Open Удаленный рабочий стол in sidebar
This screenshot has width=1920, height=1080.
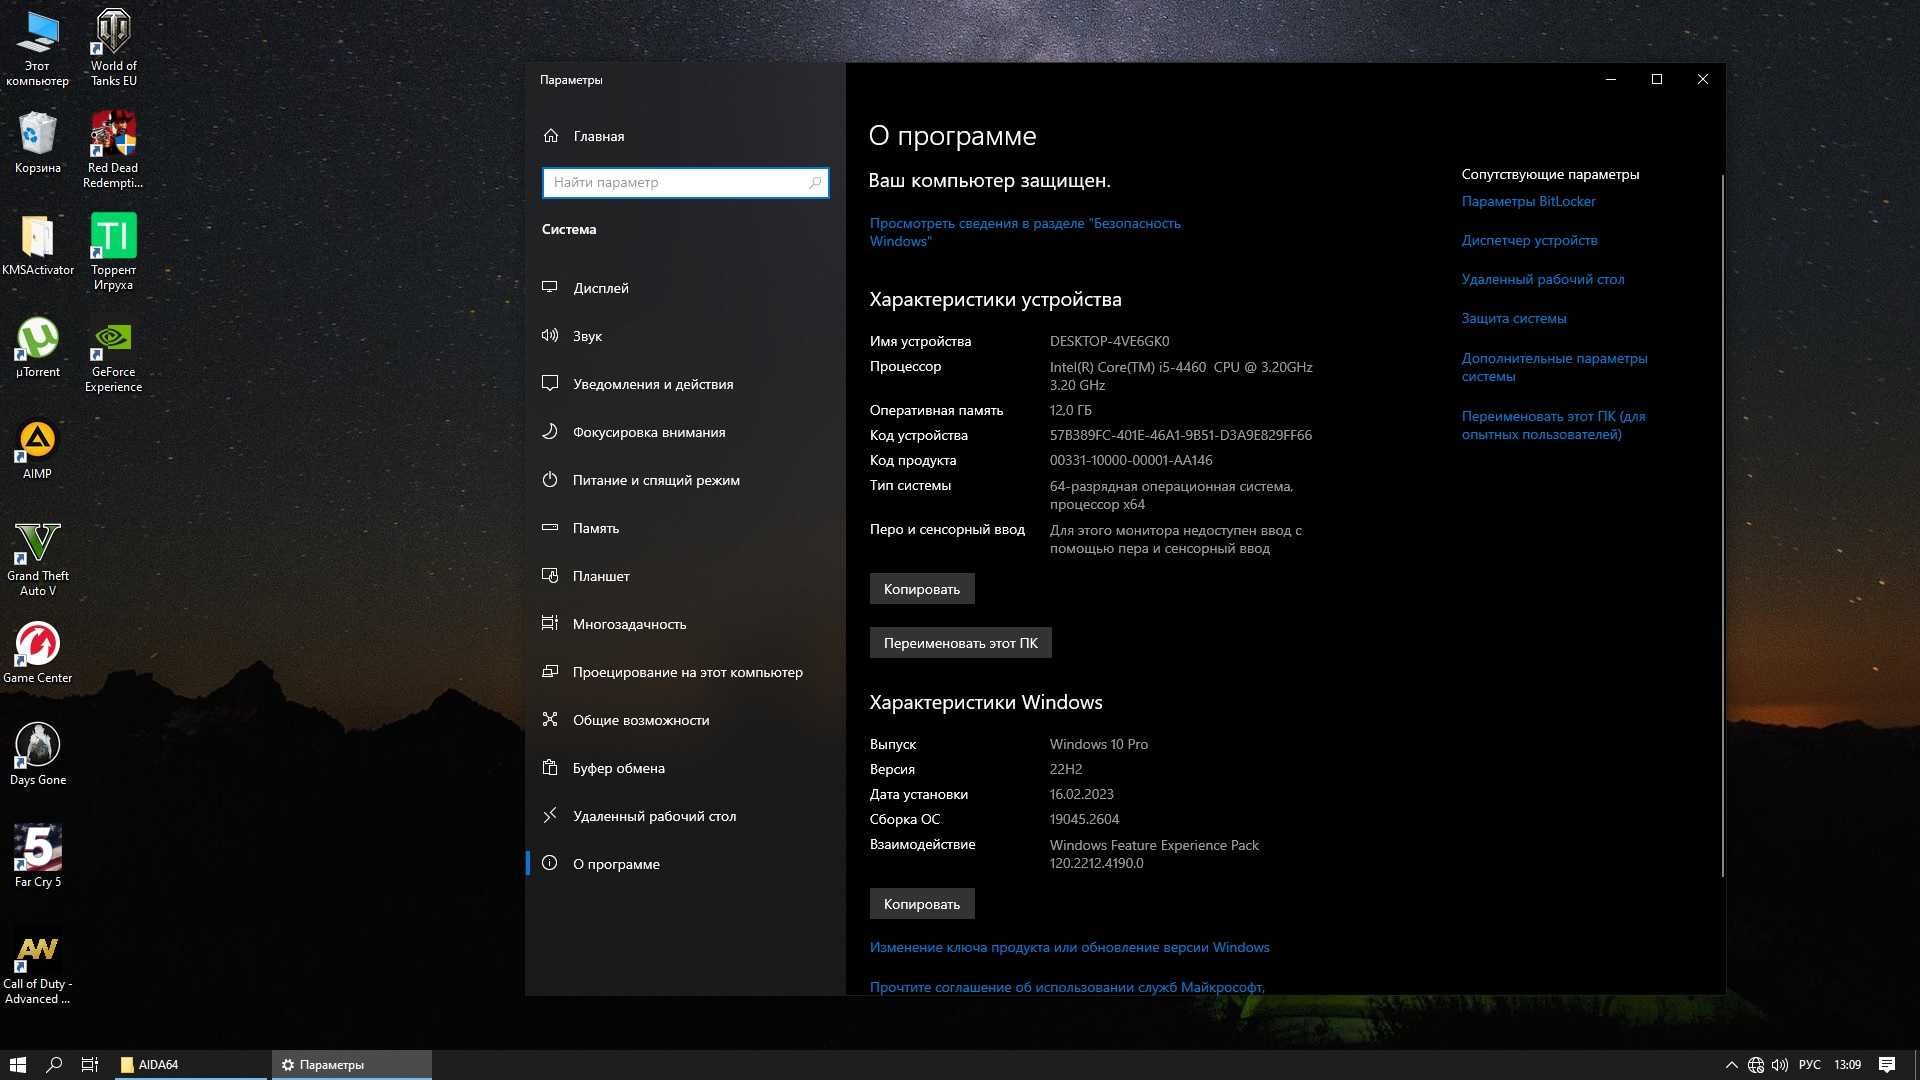pos(685,816)
